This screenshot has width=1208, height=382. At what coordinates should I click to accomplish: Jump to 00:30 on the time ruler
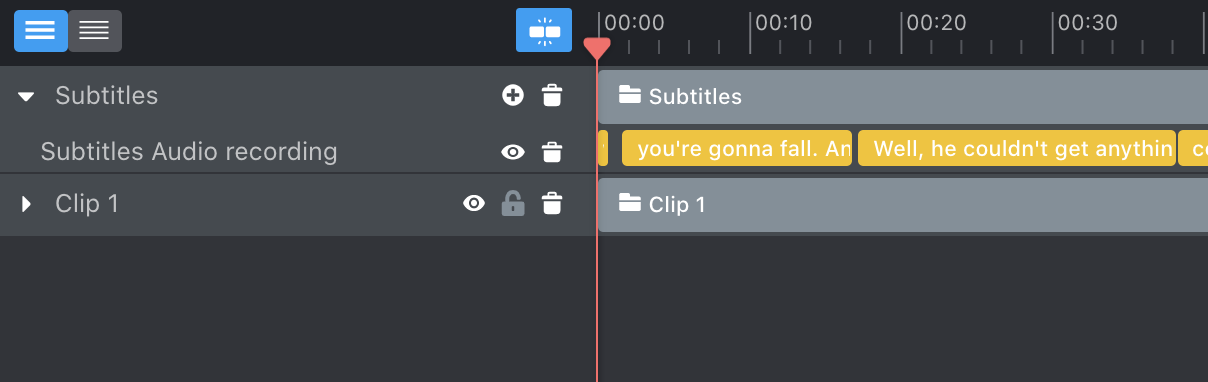pyautogui.click(x=1088, y=22)
